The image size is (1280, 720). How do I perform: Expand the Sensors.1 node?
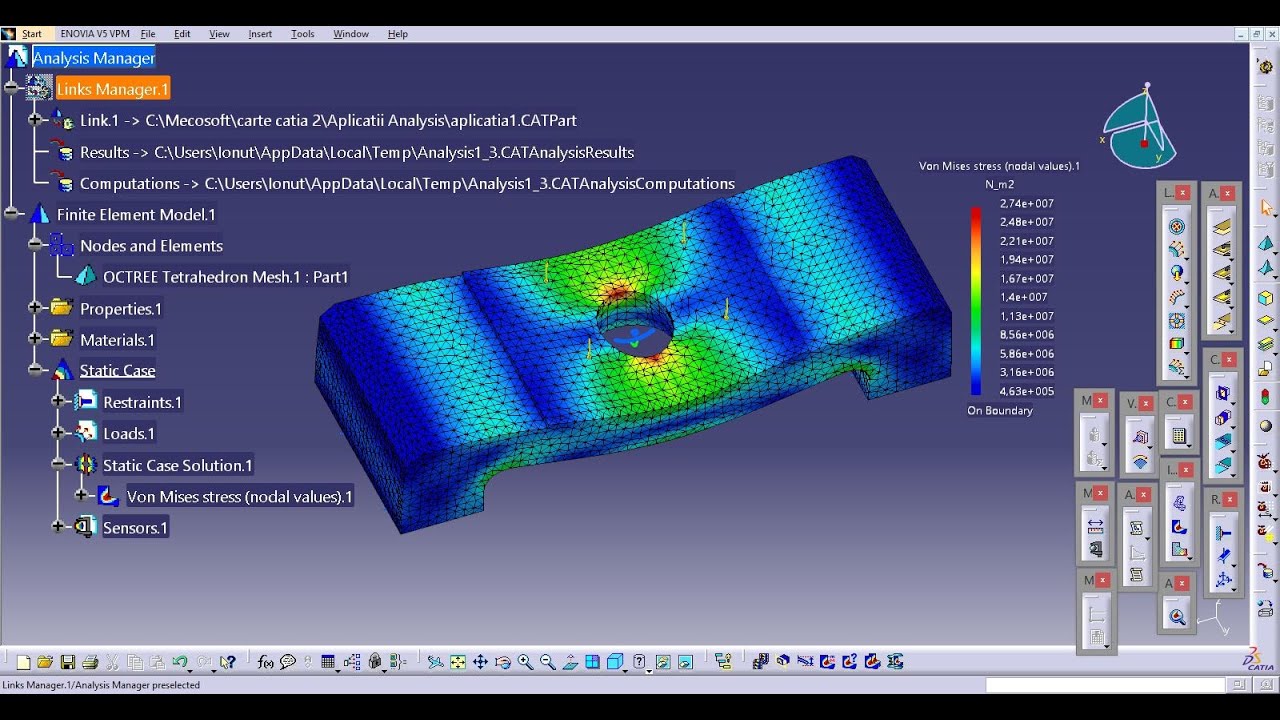[x=58, y=527]
